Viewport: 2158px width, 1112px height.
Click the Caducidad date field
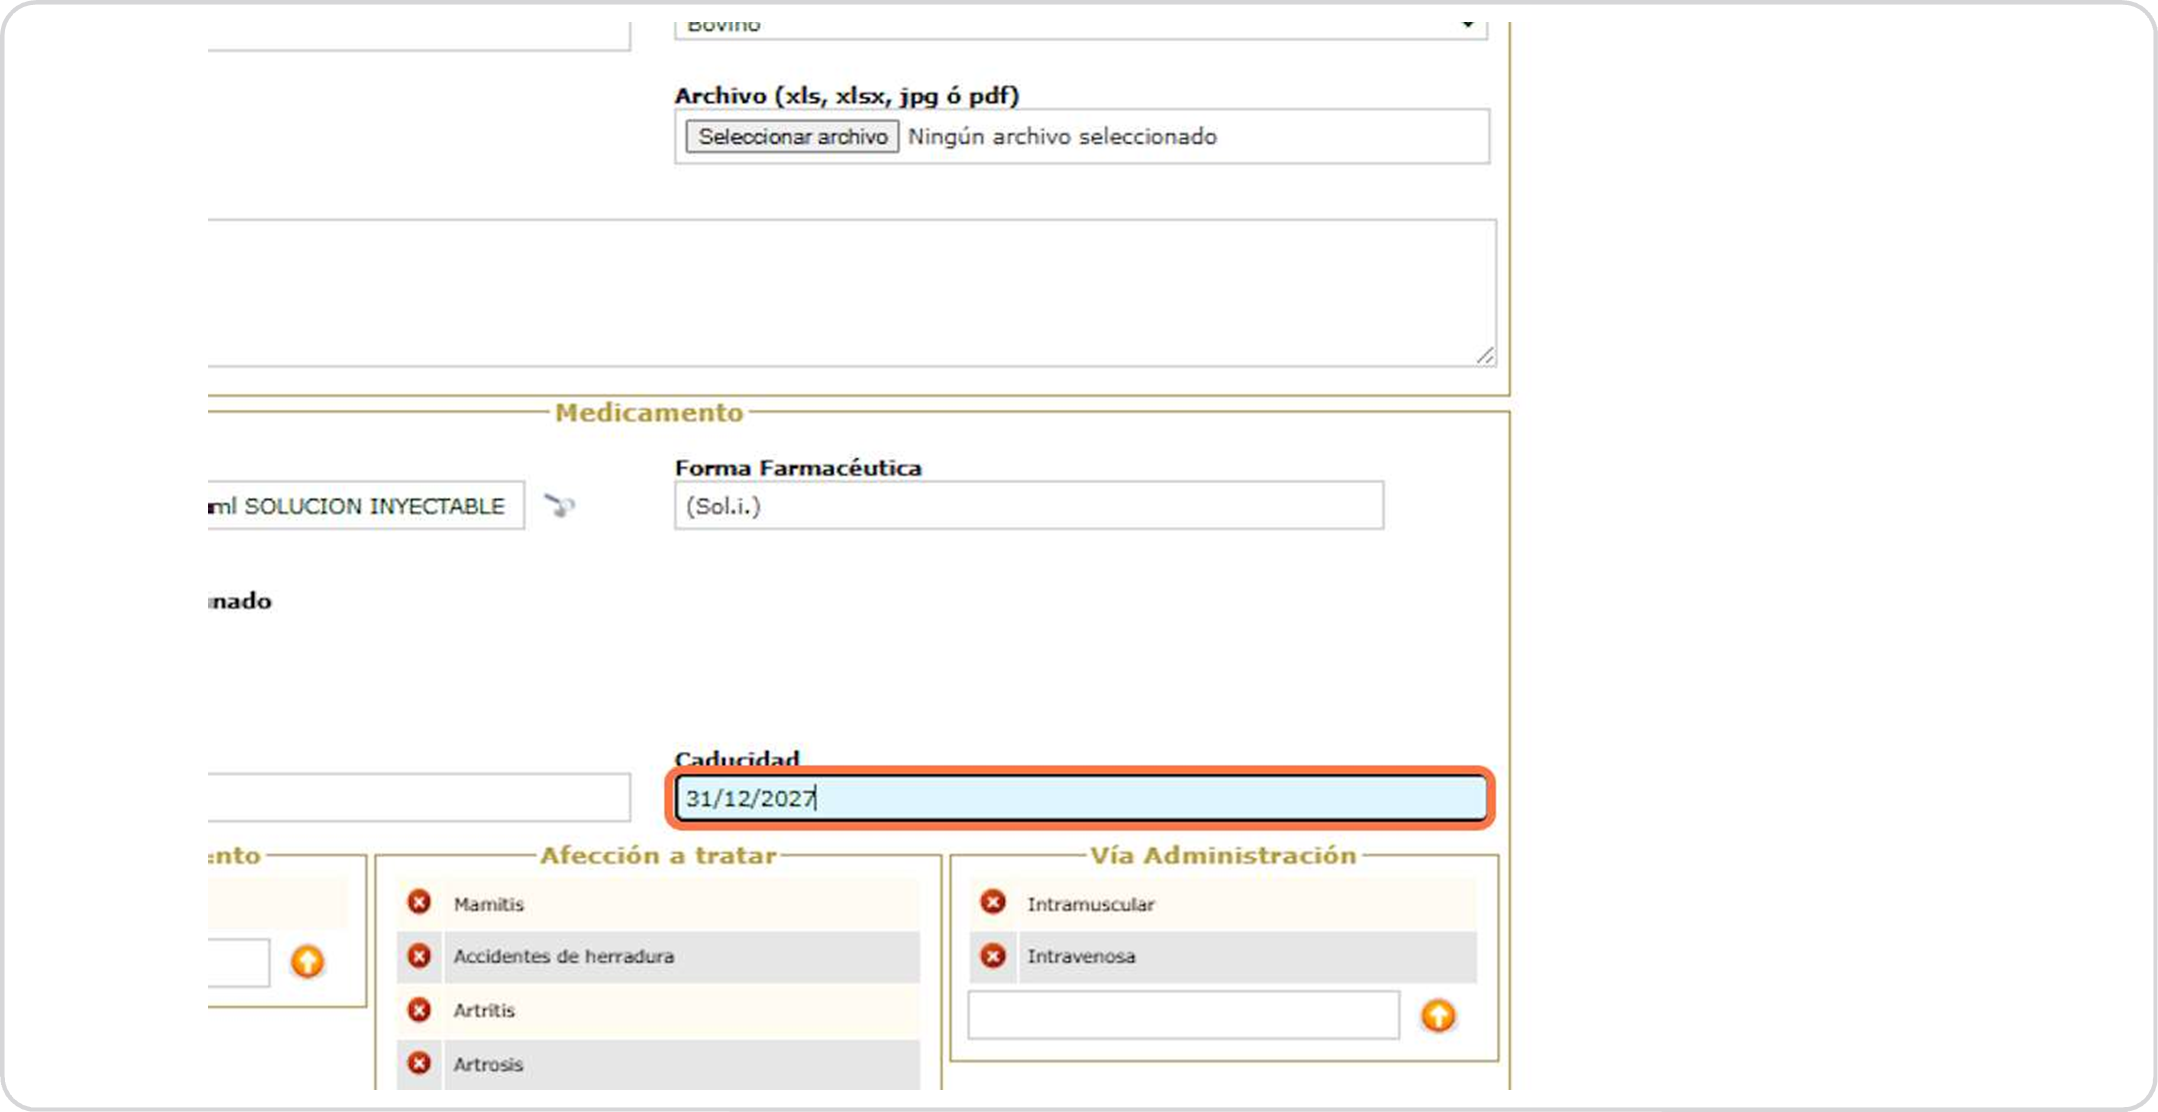1080,798
